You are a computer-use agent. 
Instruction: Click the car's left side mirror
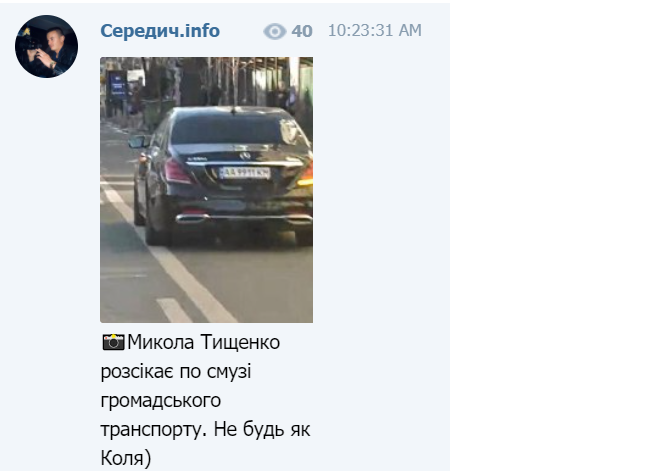coord(138,142)
